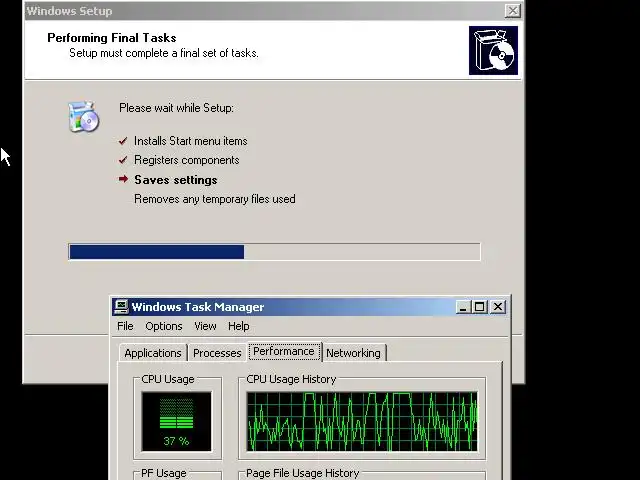The height and width of the screenshot is (480, 640).
Task: Click the Task Manager title bar icon
Action: click(121, 307)
